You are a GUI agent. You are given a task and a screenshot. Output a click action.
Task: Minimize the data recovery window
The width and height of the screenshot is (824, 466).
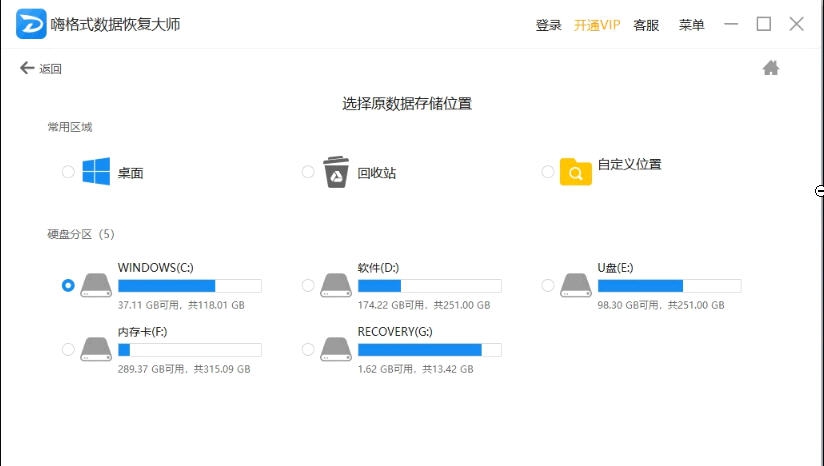731,24
